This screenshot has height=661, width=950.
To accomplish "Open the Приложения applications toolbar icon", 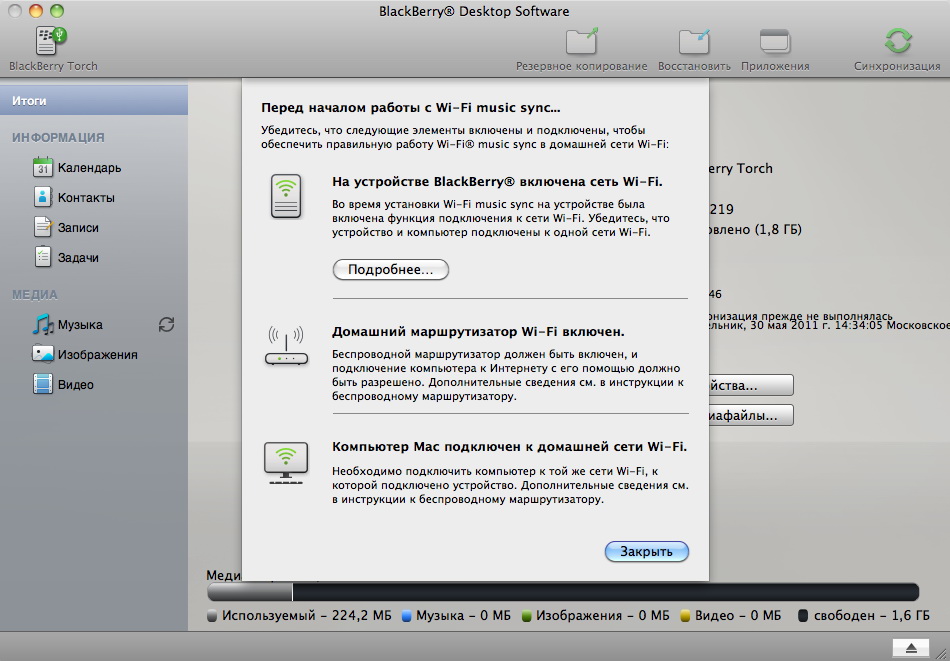I will [775, 42].
